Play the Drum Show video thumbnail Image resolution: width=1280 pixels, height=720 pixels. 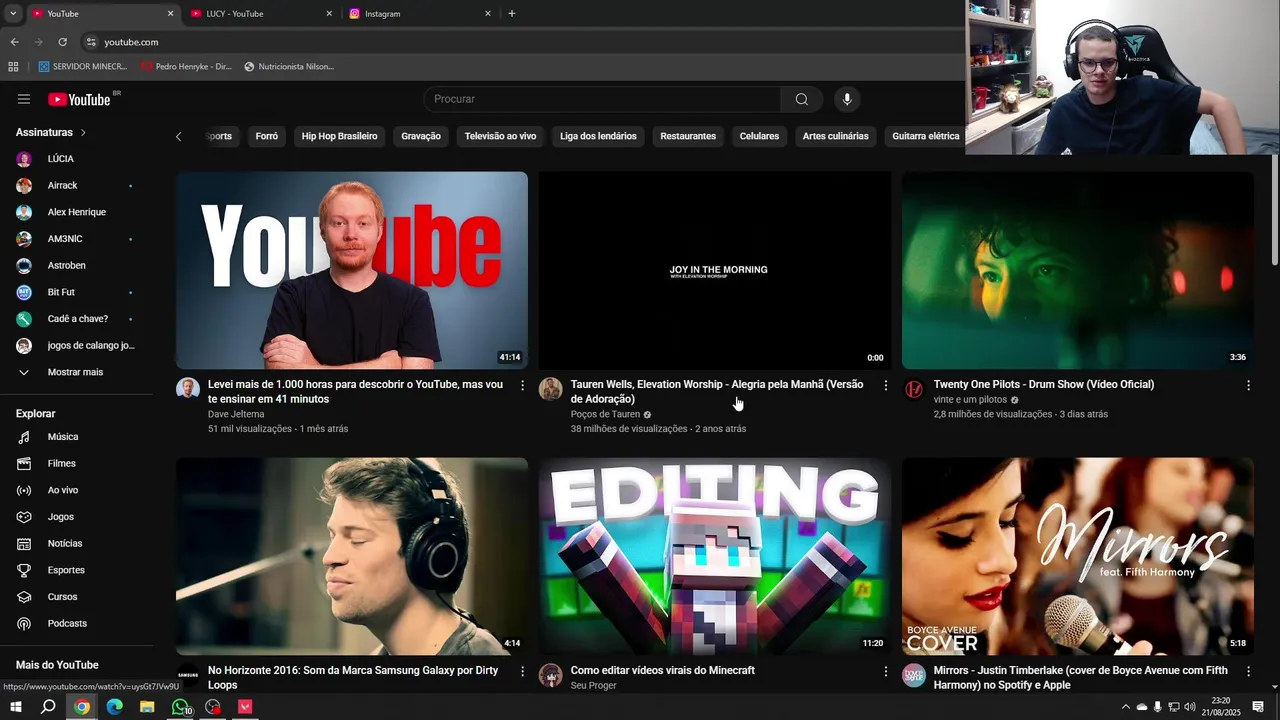pos(1078,270)
